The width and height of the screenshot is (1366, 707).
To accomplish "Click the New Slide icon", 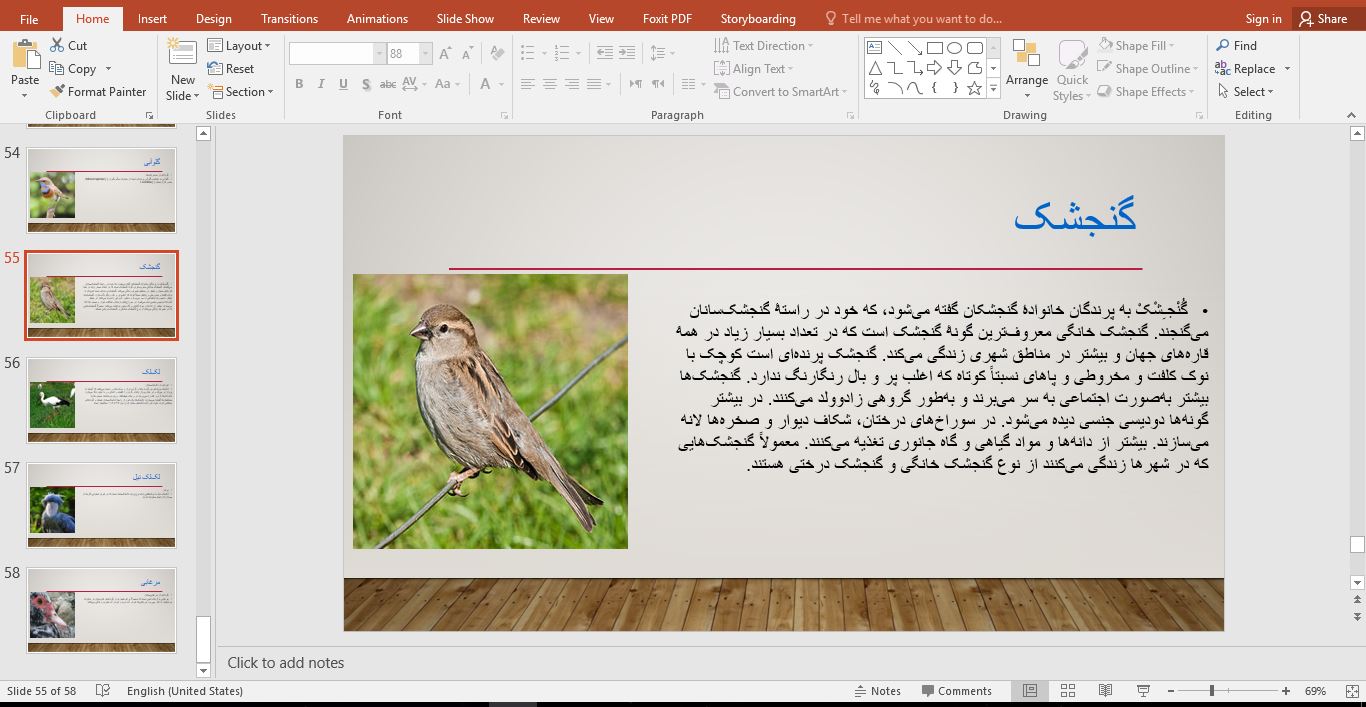I will pyautogui.click(x=182, y=53).
